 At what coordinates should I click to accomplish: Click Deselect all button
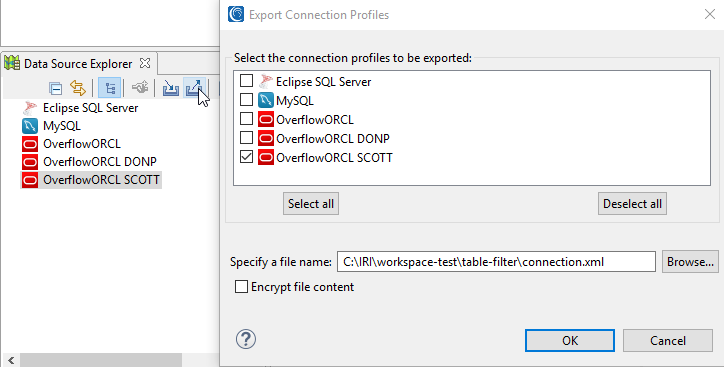(x=632, y=204)
